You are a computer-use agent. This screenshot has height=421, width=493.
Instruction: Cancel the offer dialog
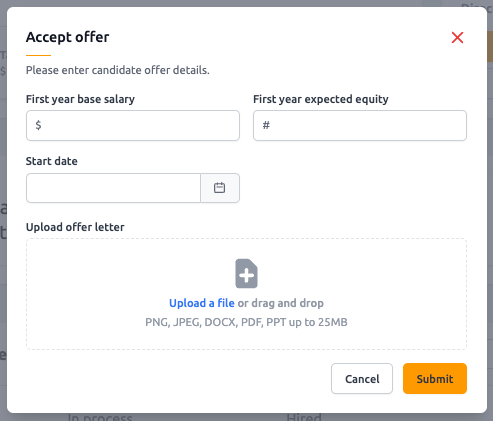point(362,379)
